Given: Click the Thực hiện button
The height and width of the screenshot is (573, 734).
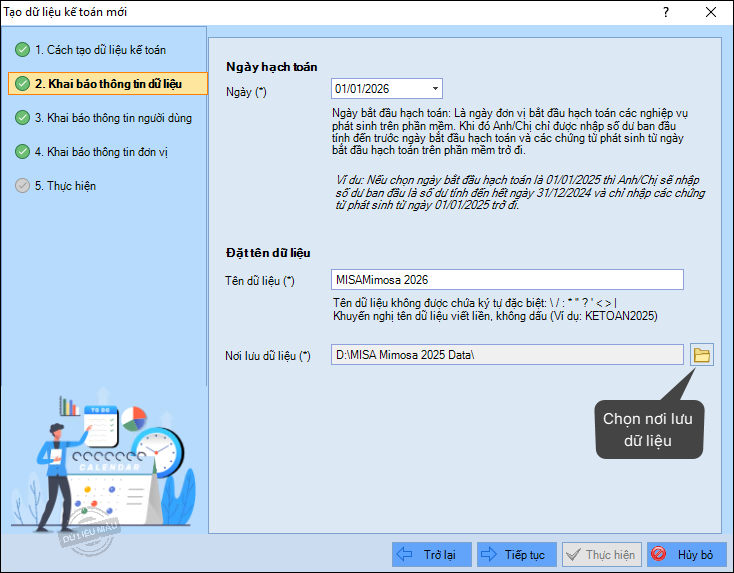Looking at the screenshot, I should 600,554.
